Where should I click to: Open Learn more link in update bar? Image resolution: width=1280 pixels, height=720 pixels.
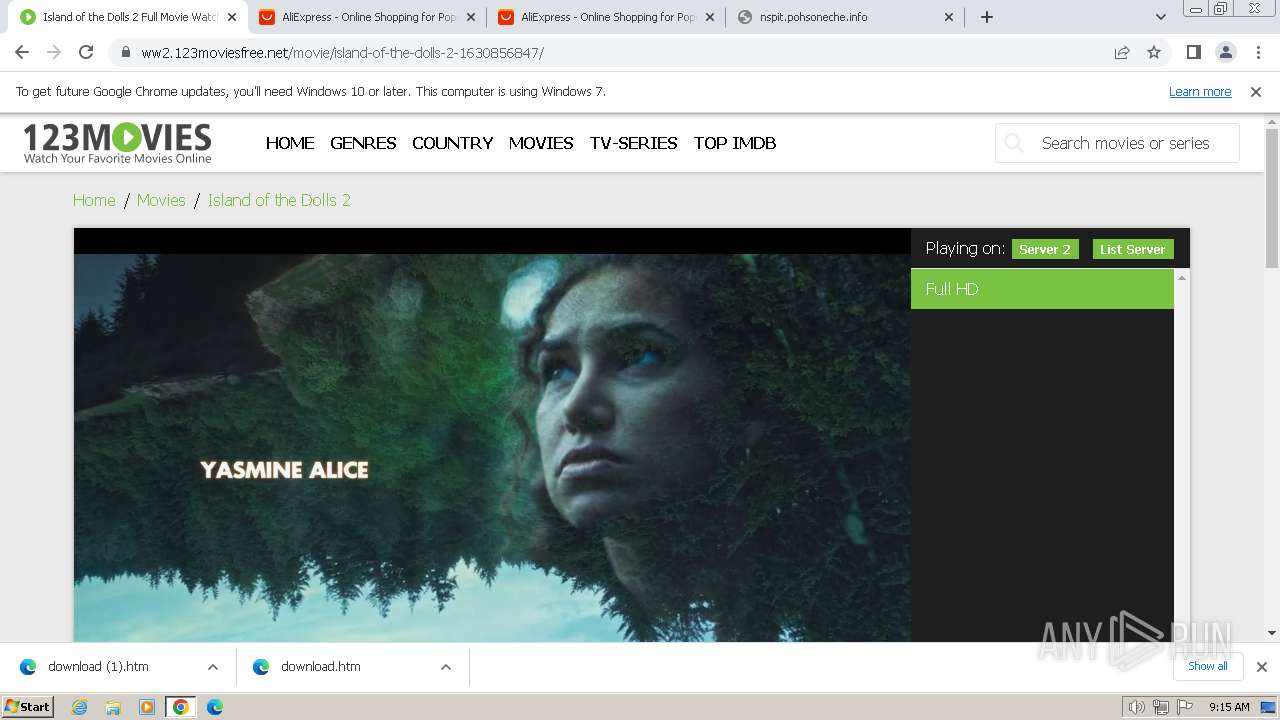tap(1200, 92)
